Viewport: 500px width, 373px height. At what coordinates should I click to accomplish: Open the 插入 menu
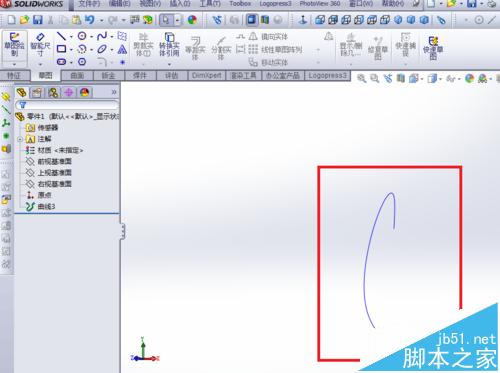point(180,4)
